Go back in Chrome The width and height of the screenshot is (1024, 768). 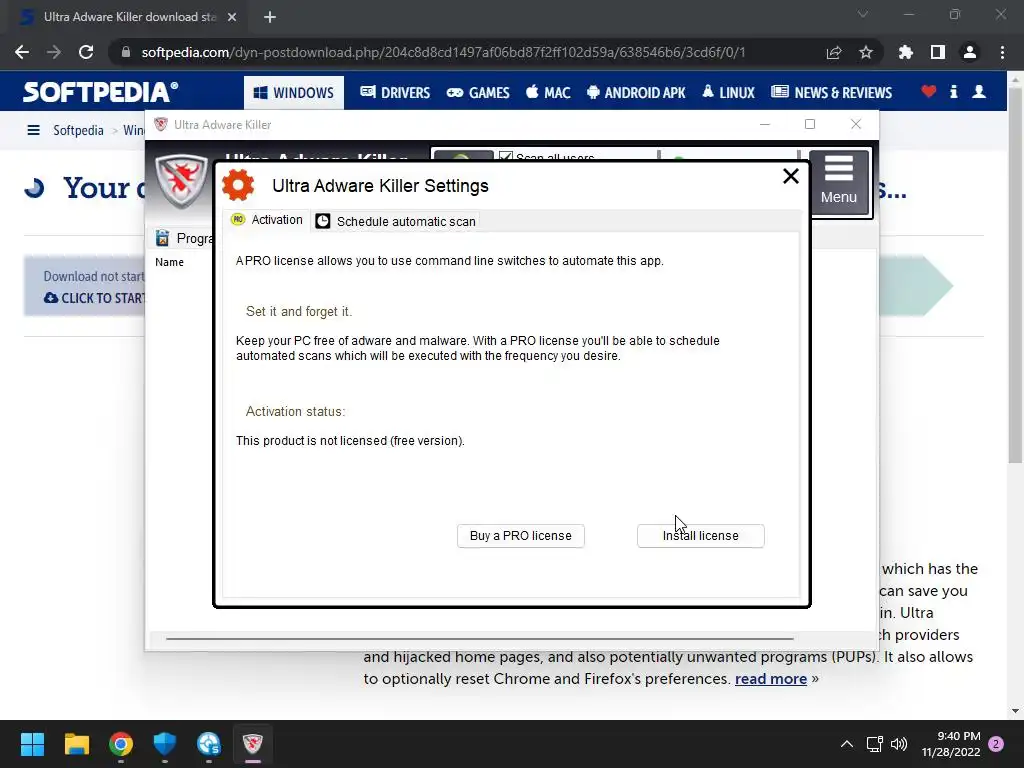22,52
